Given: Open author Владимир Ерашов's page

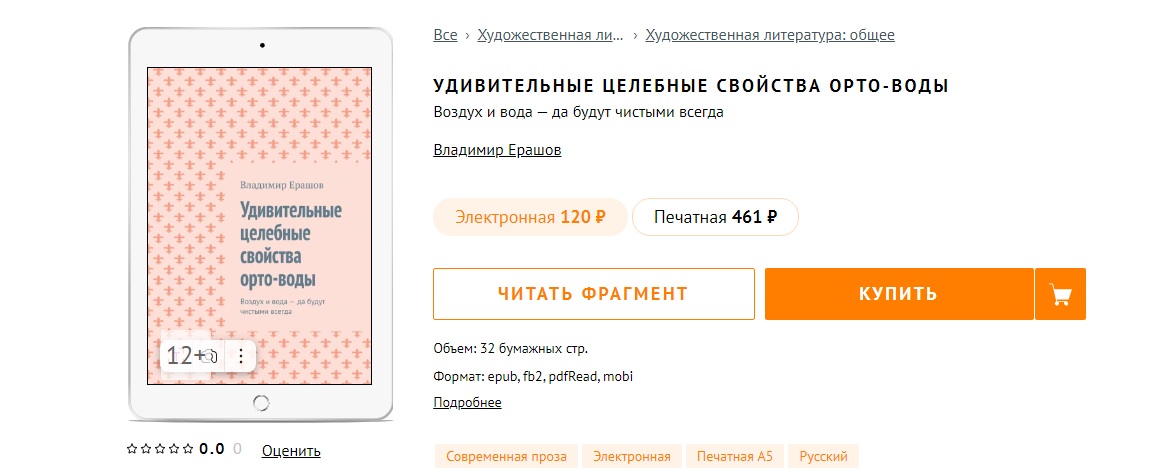Looking at the screenshot, I should 497,150.
